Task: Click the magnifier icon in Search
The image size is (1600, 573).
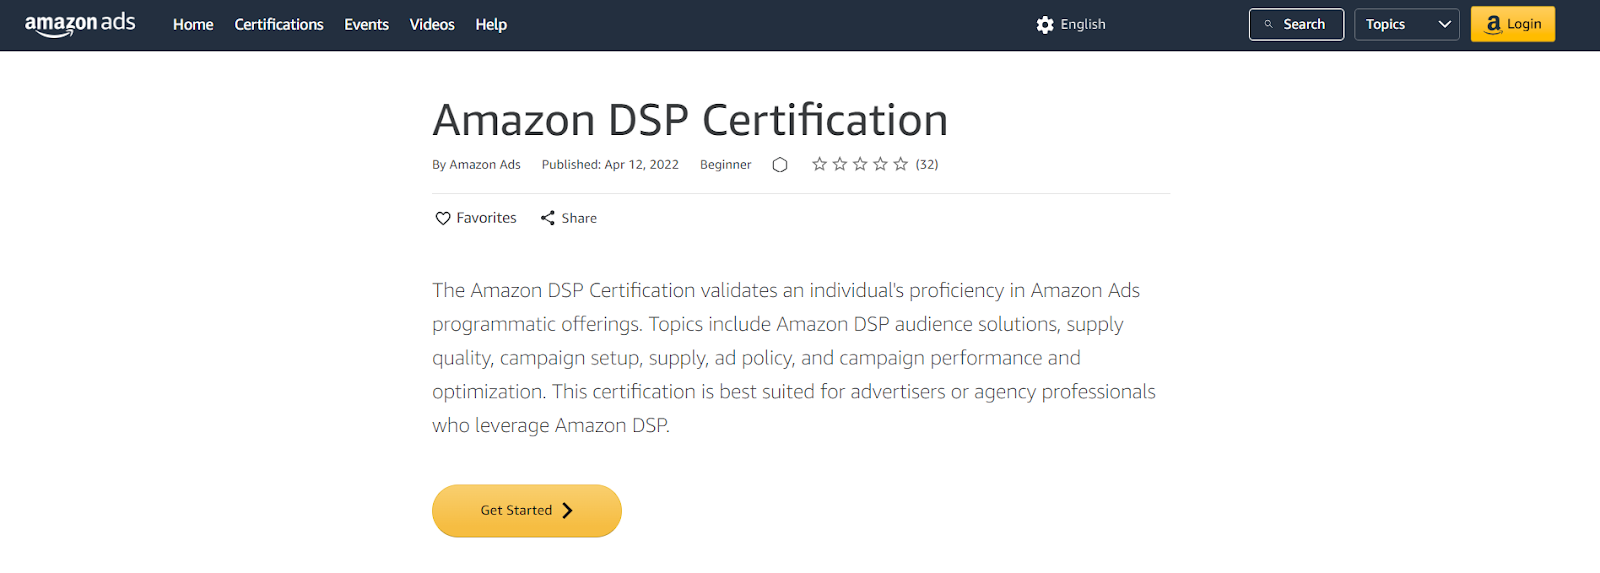Action: [x=1268, y=24]
